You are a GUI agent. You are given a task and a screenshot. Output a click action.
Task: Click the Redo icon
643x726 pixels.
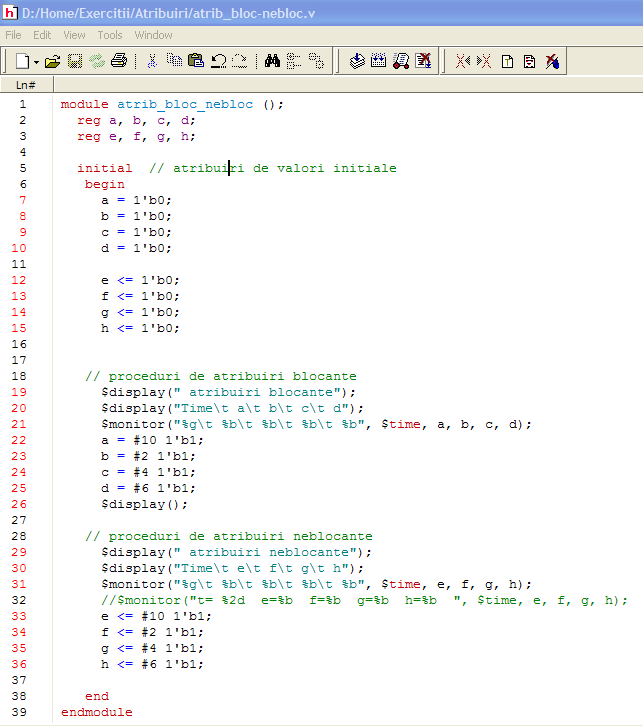(x=239, y=61)
